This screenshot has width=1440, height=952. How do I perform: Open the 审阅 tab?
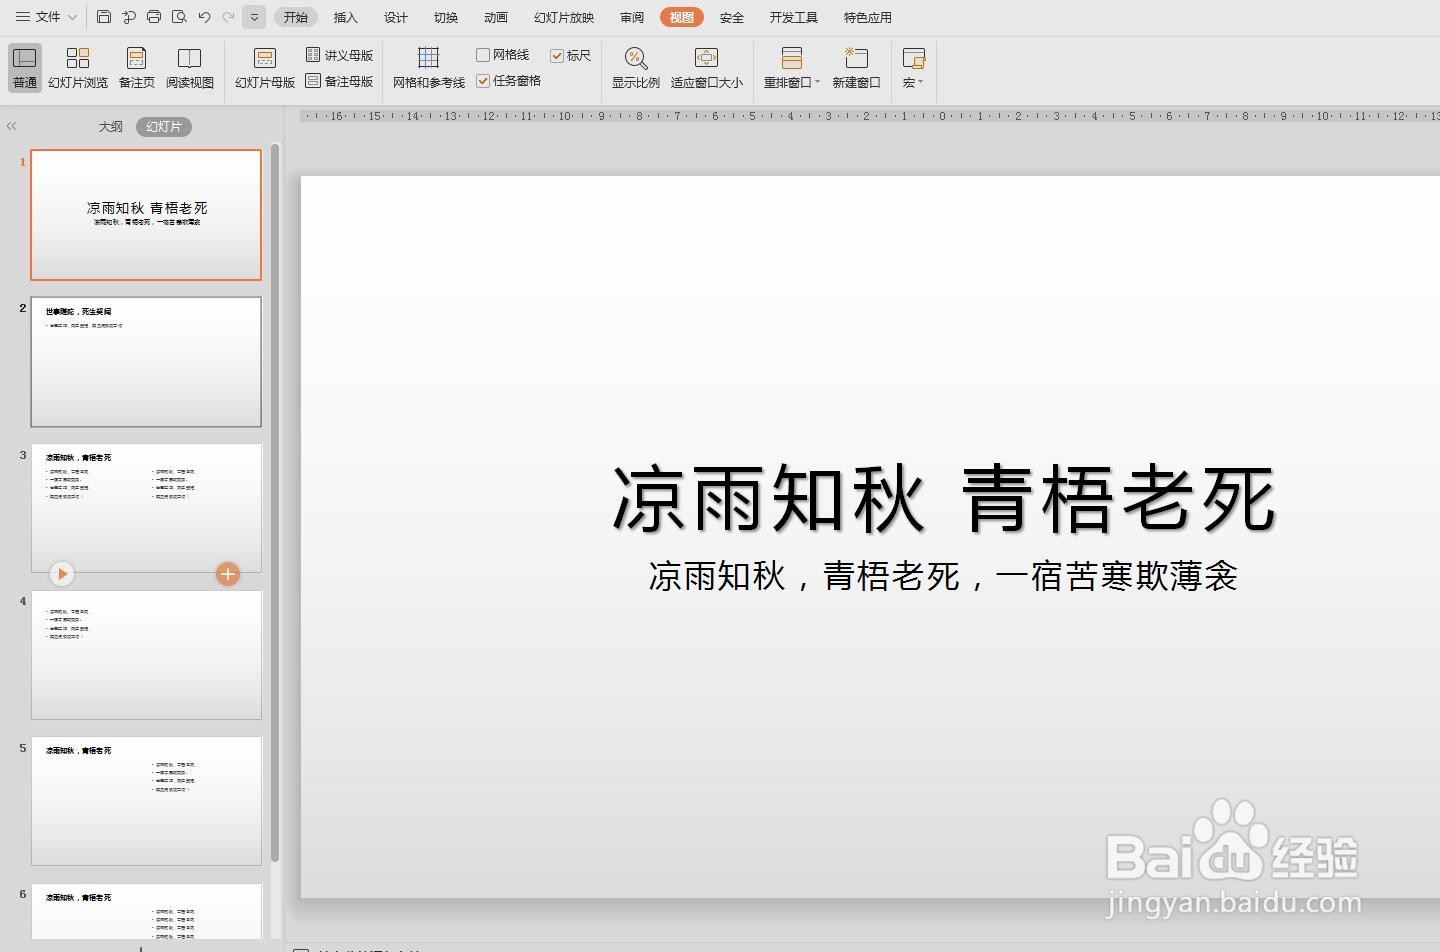(x=632, y=17)
